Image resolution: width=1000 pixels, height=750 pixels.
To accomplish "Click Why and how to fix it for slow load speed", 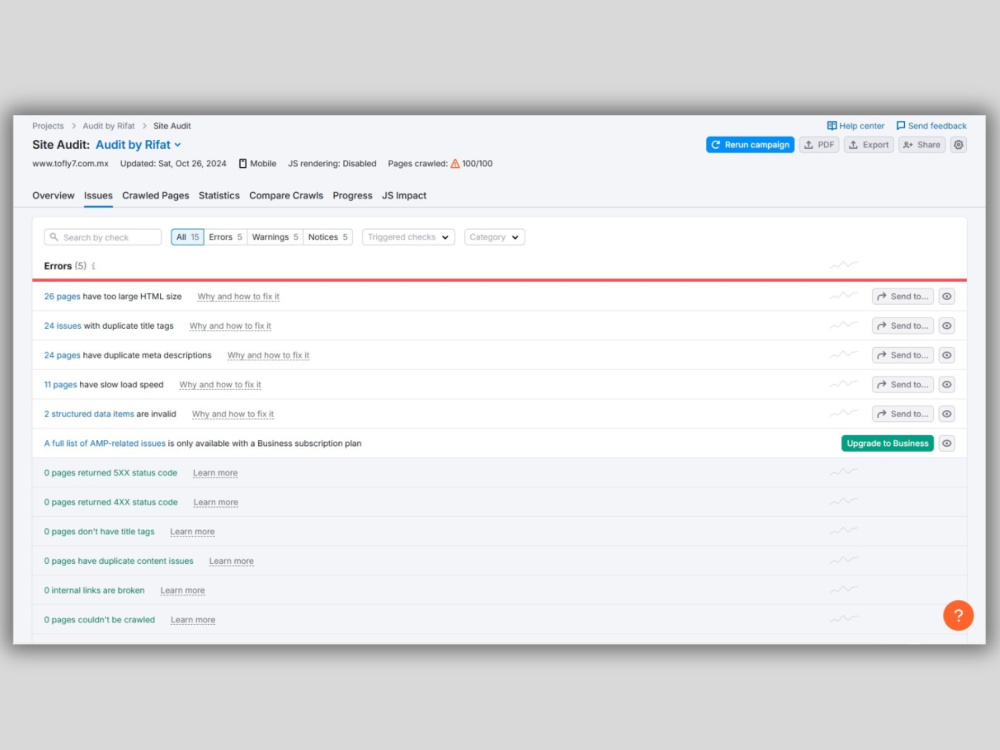I will click(220, 385).
